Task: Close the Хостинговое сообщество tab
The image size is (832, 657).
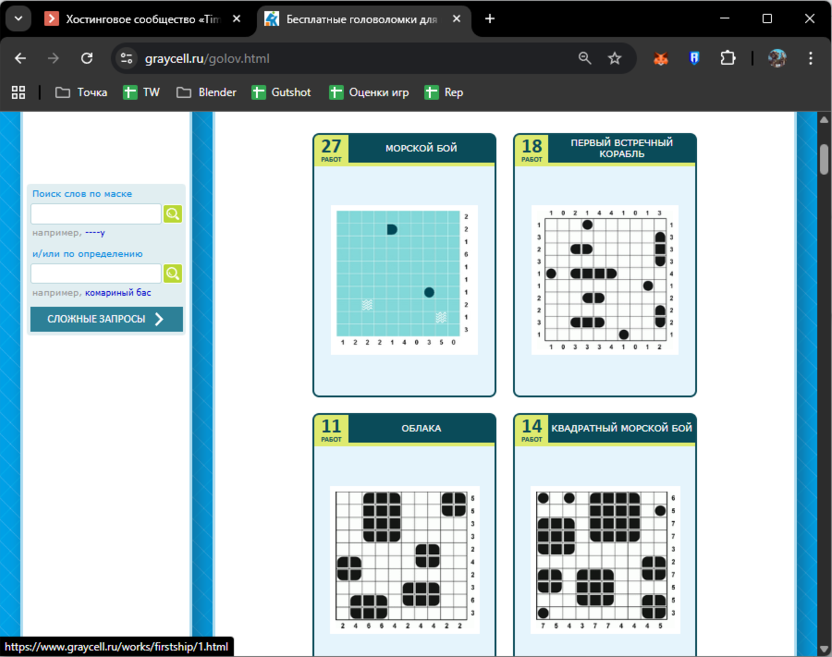Action: click(x=237, y=19)
